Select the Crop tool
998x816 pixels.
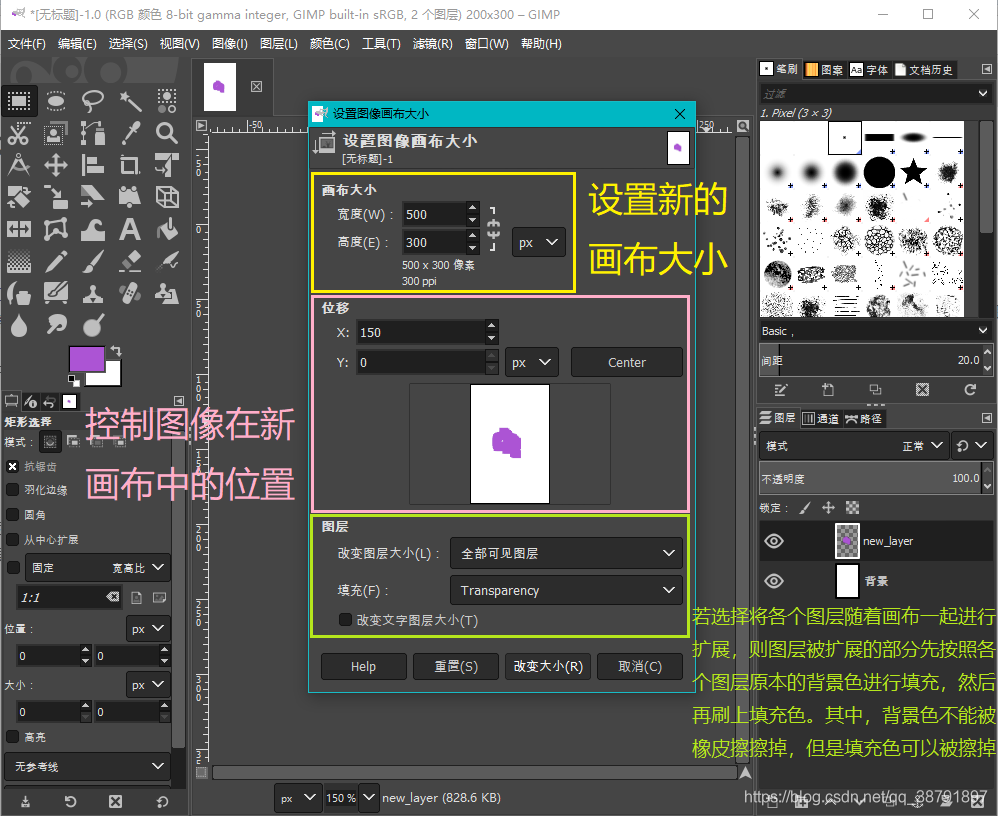point(130,165)
